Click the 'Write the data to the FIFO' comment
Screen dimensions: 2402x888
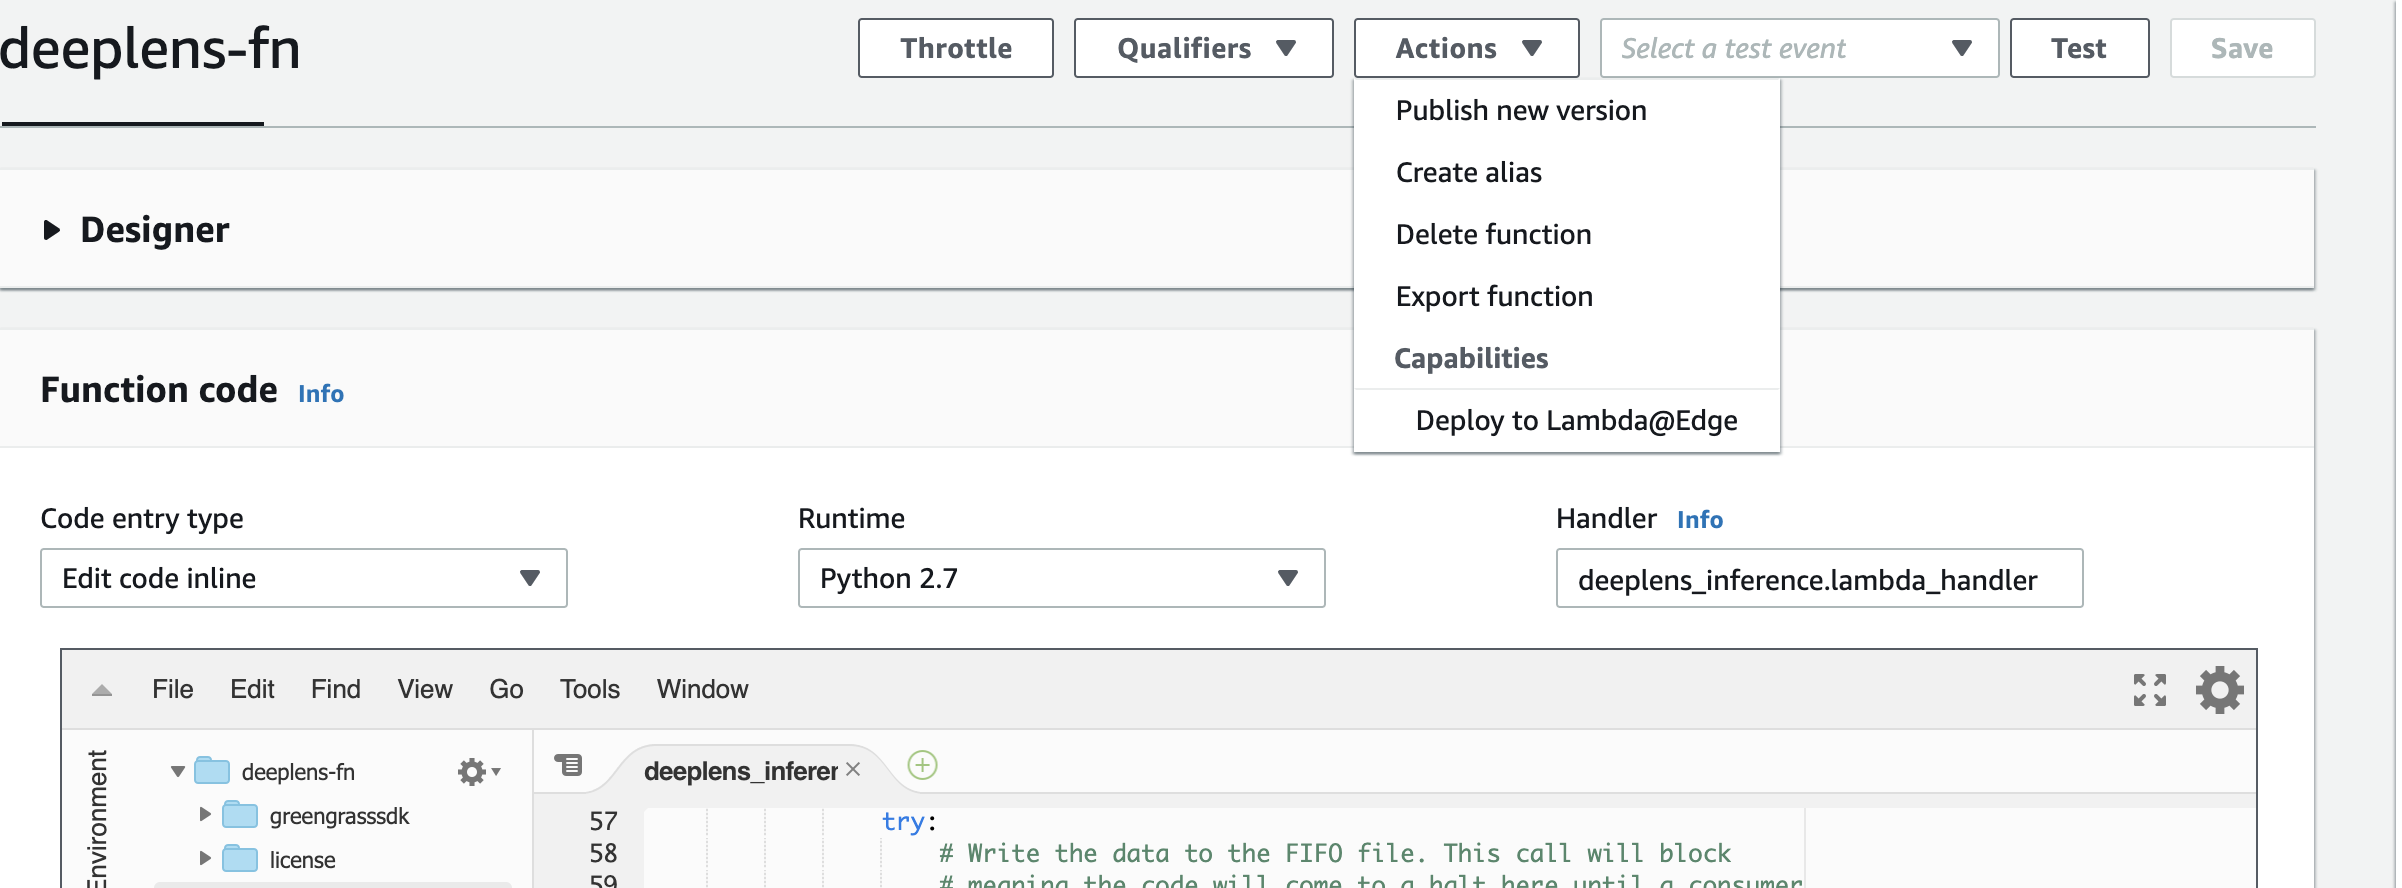[1335, 853]
